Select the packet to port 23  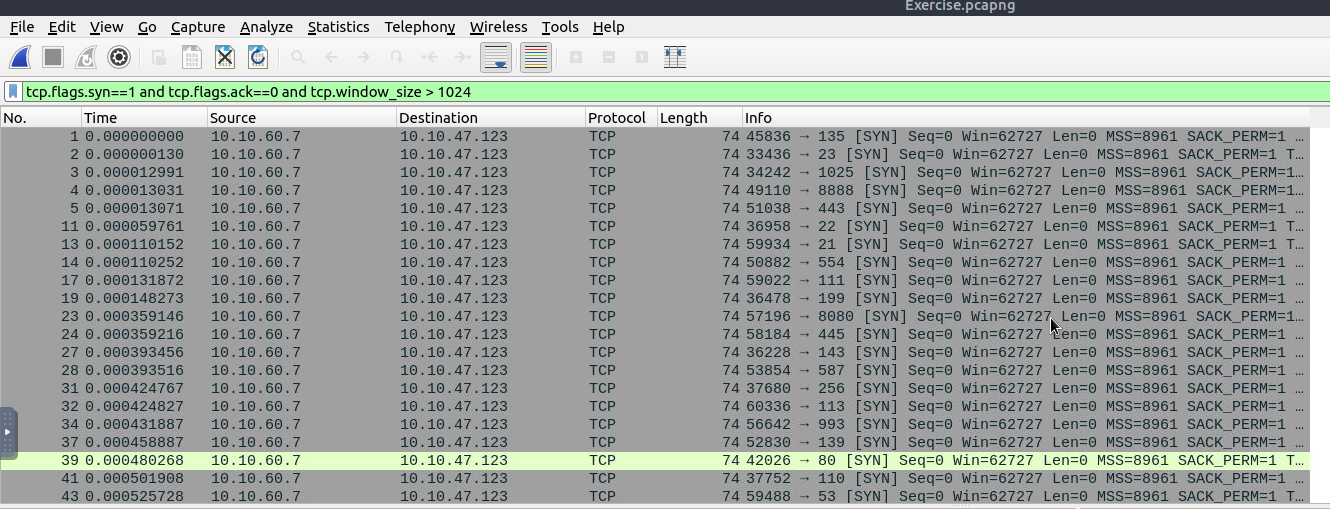click(653, 155)
